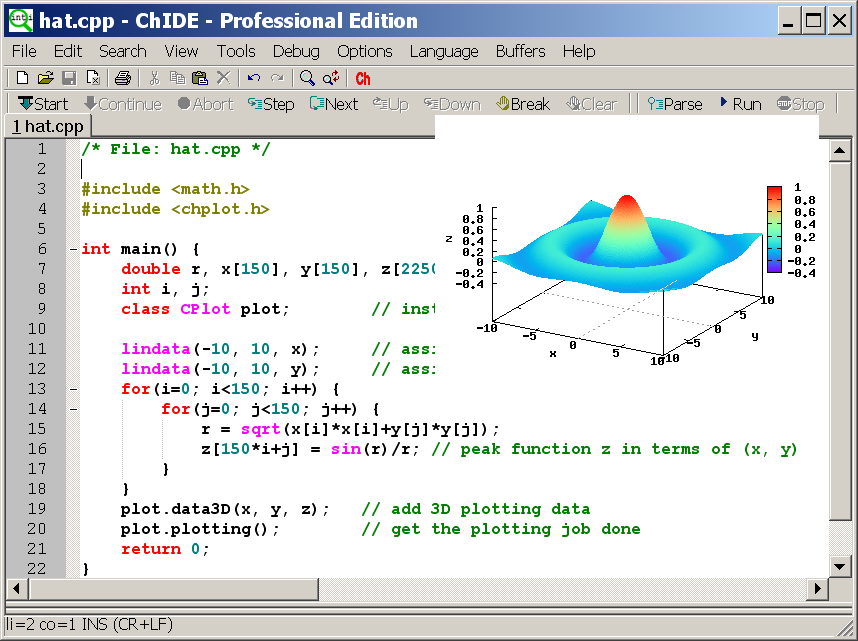Click the horizontal scrollbar left arrow
The image size is (858, 641).
pyautogui.click(x=16, y=588)
